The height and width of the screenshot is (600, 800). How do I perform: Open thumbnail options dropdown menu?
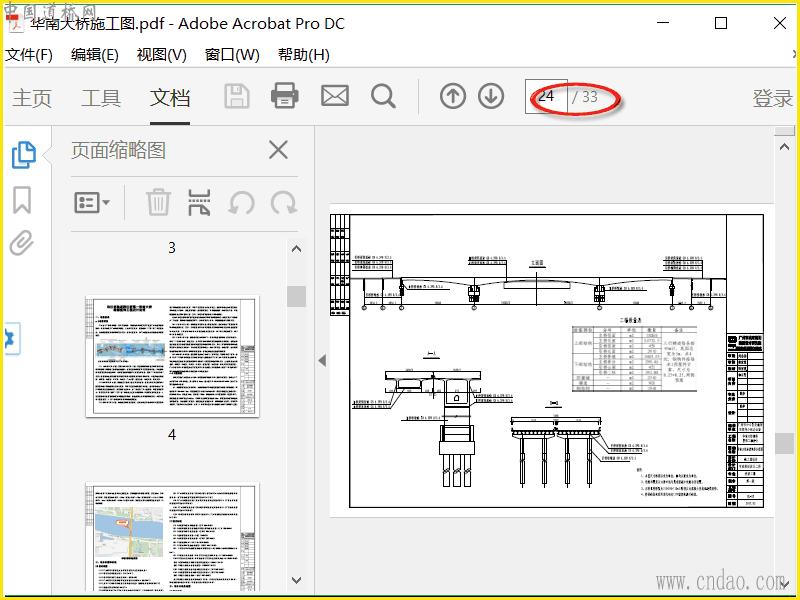[x=92, y=203]
